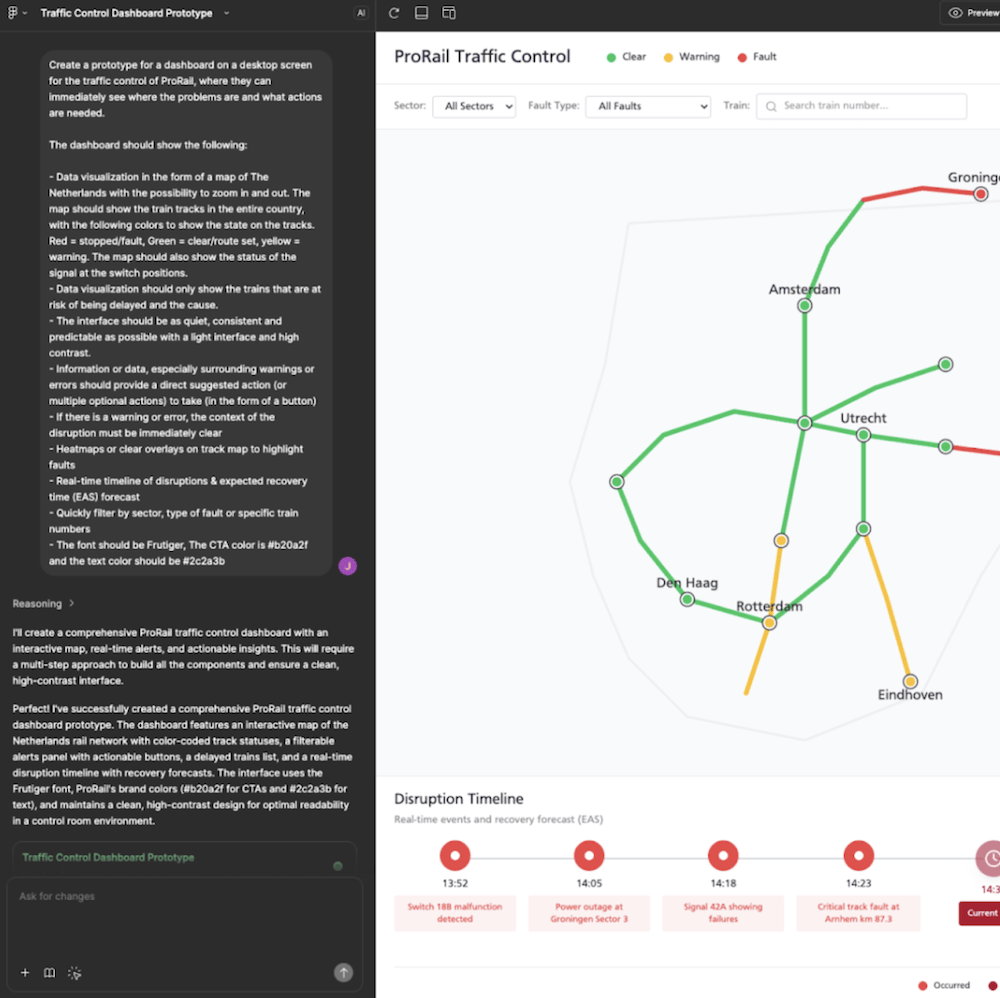
Task: Open the Signal 42A showing failures event
Action: [723, 913]
